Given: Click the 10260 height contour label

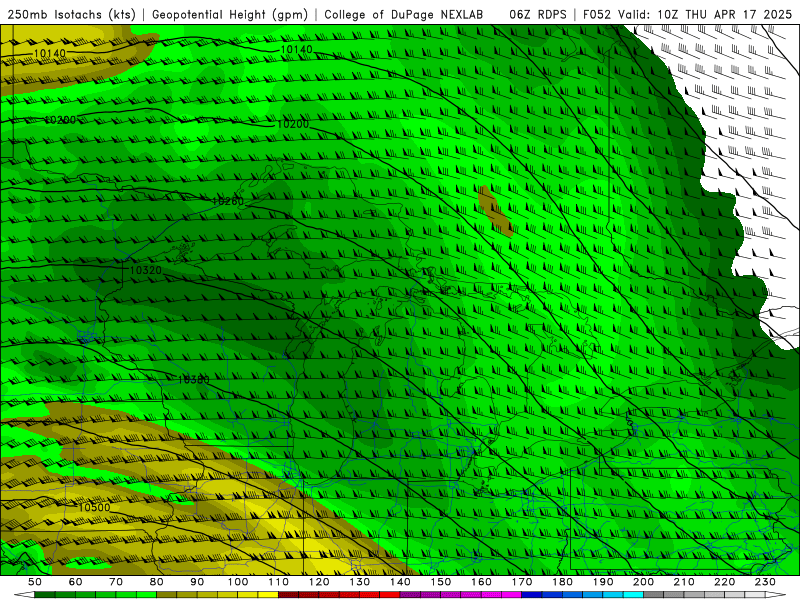Looking at the screenshot, I should 228,201.
